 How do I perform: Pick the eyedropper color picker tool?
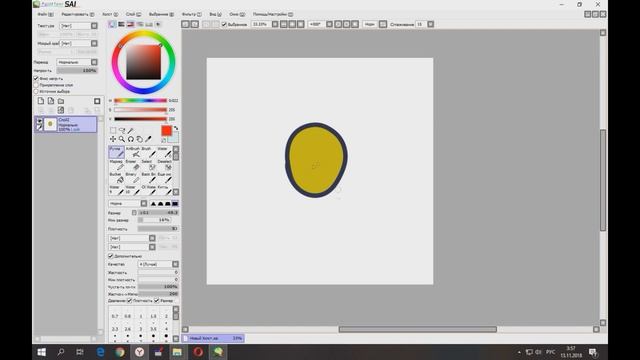tap(148, 139)
